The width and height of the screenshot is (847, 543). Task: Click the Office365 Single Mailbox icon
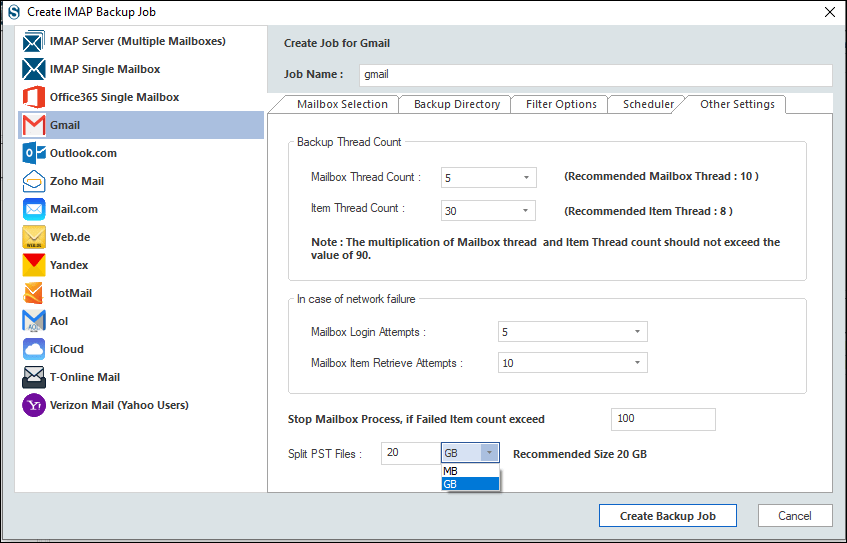pos(33,97)
